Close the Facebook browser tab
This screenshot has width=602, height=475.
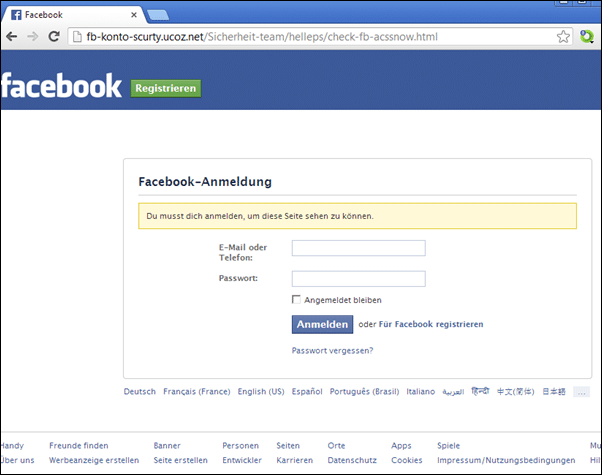point(134,15)
